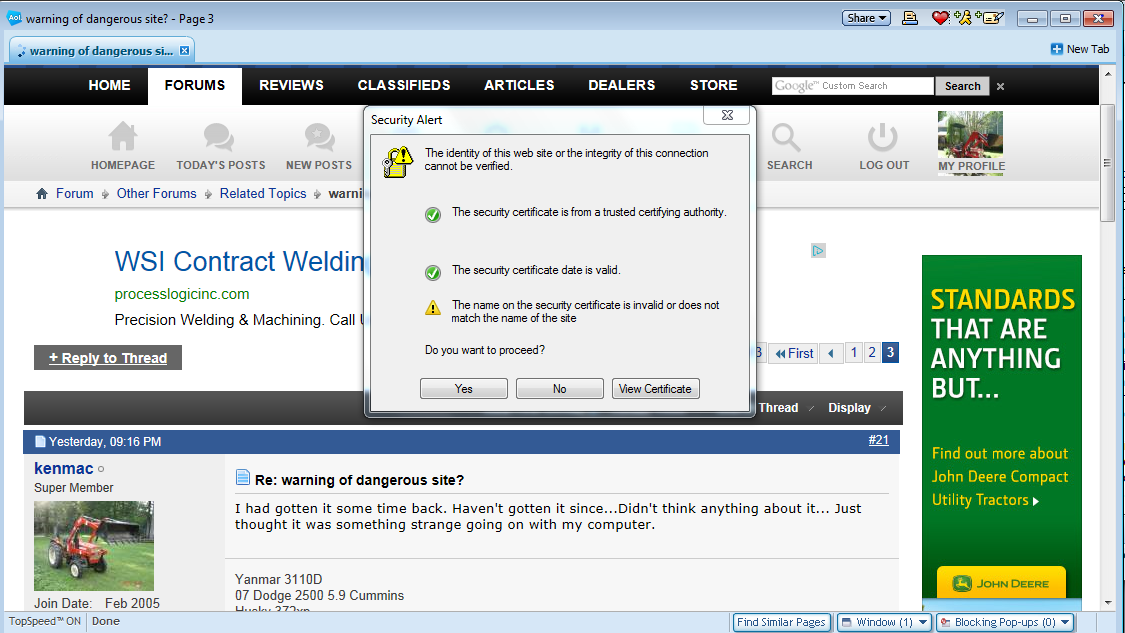The height and width of the screenshot is (633, 1125).
Task: Click the write mail icon with pen
Action: point(991,18)
